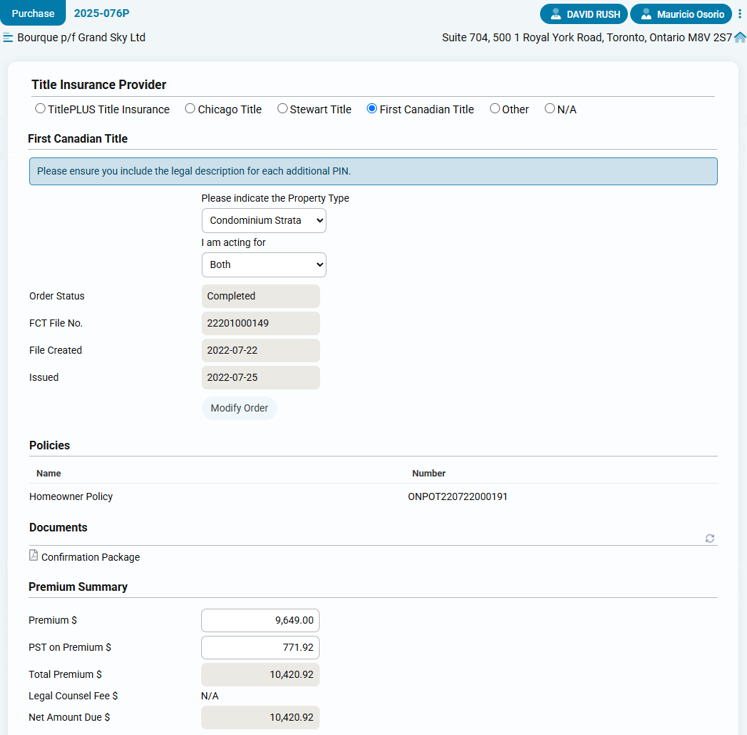Select First Canadian Title radio option

pyautogui.click(x=372, y=109)
